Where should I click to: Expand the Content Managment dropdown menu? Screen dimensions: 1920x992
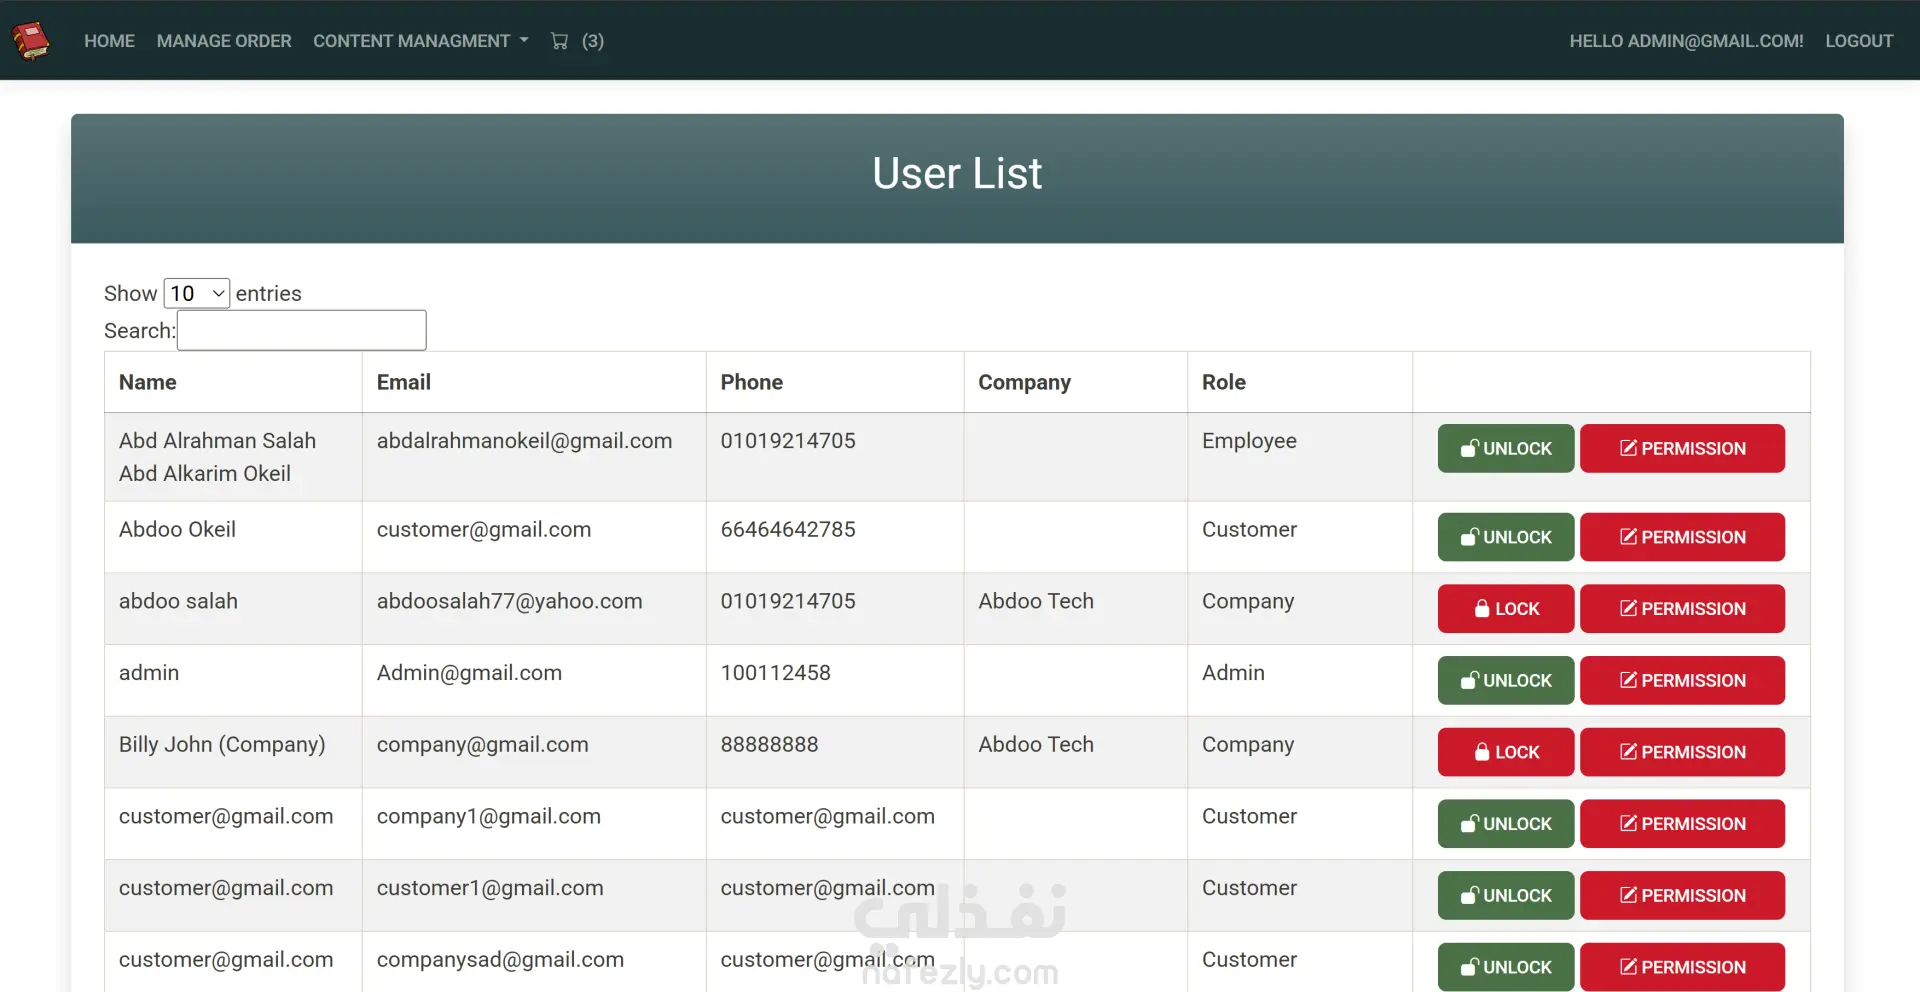tap(420, 41)
